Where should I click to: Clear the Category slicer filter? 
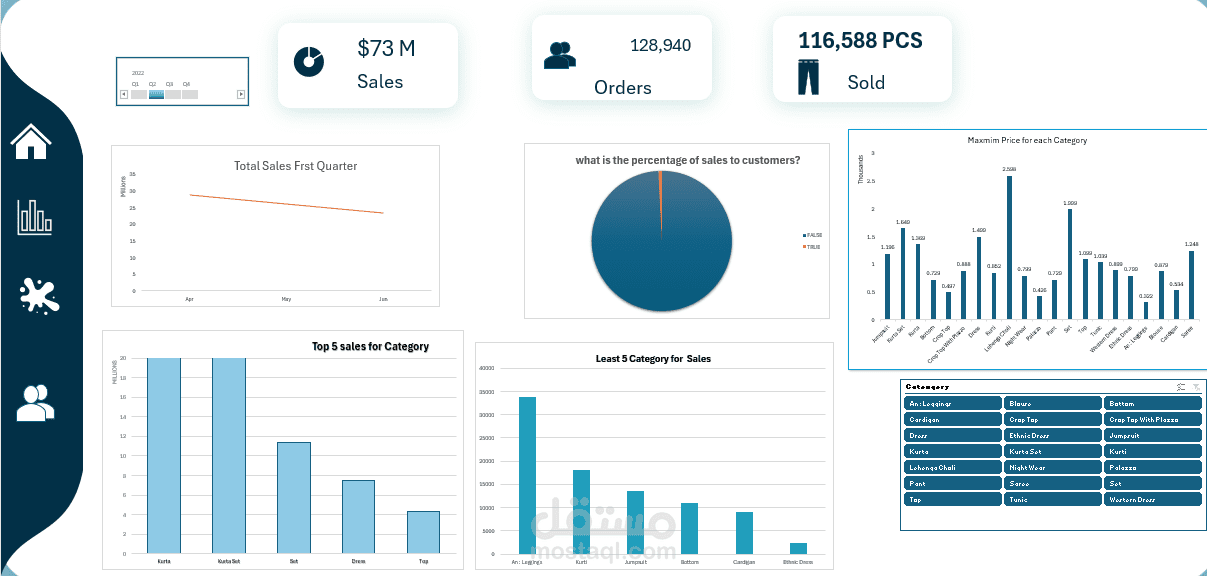tap(1197, 387)
